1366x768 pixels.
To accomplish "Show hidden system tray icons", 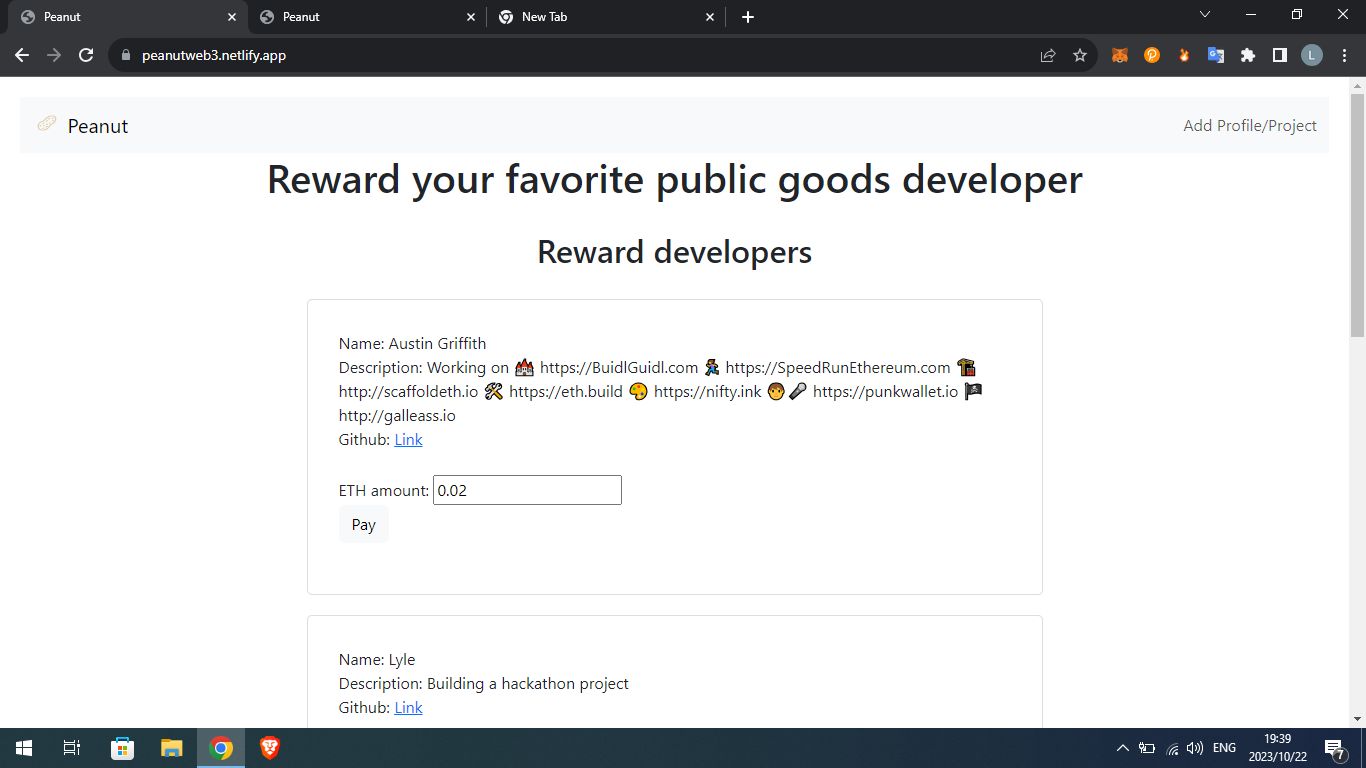I will pos(1122,748).
